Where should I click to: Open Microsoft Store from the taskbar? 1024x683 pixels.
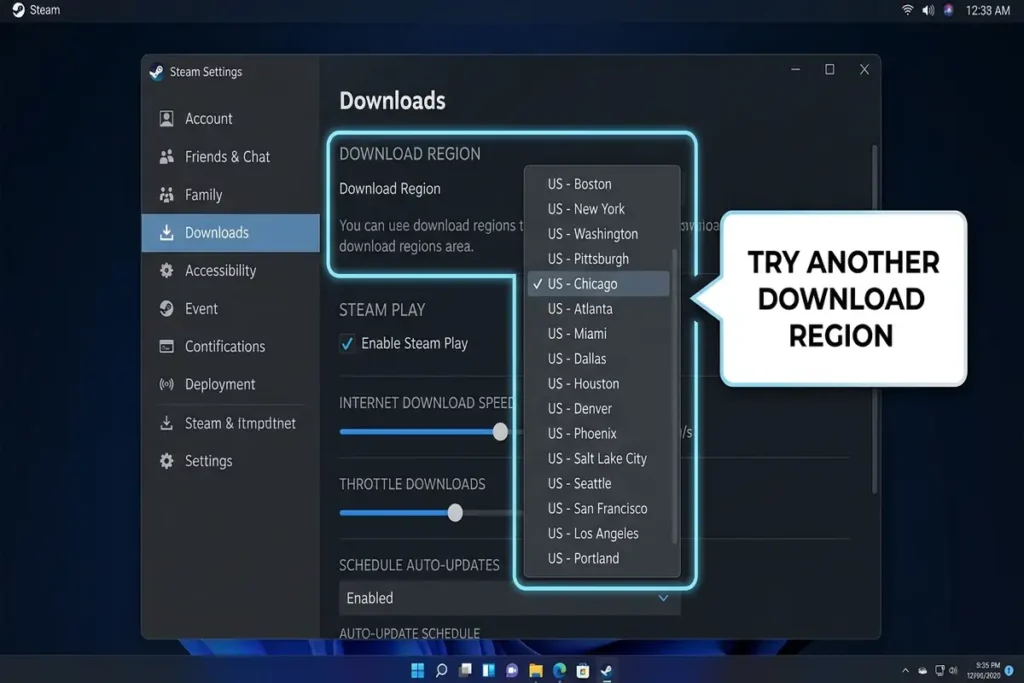pyautogui.click(x=583, y=671)
